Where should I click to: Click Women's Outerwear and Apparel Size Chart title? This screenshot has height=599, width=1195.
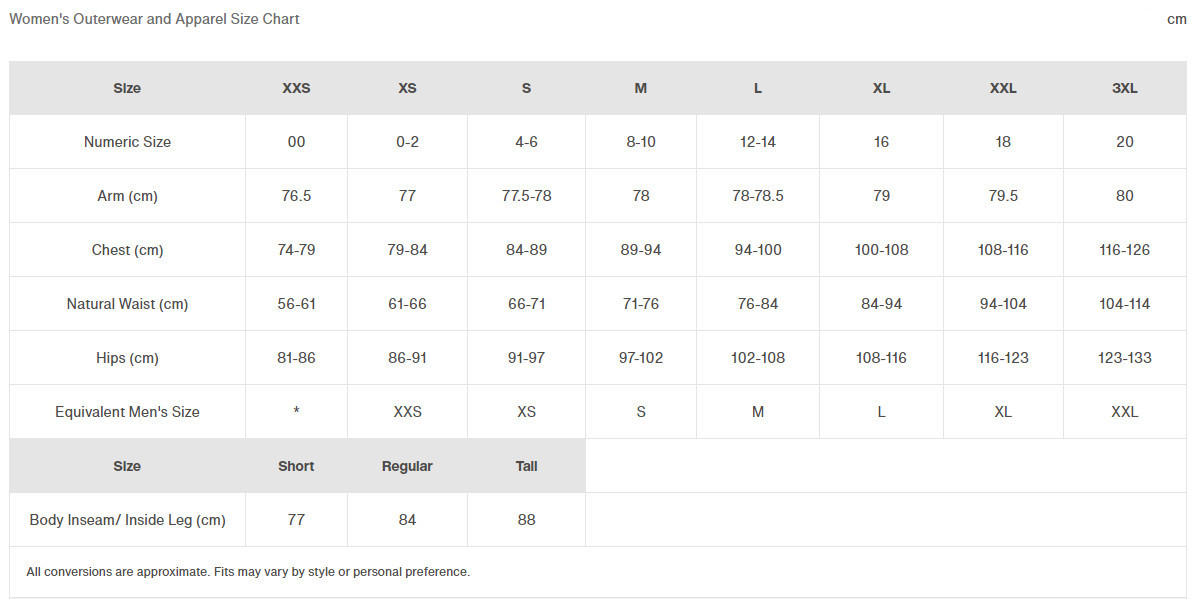[x=154, y=19]
